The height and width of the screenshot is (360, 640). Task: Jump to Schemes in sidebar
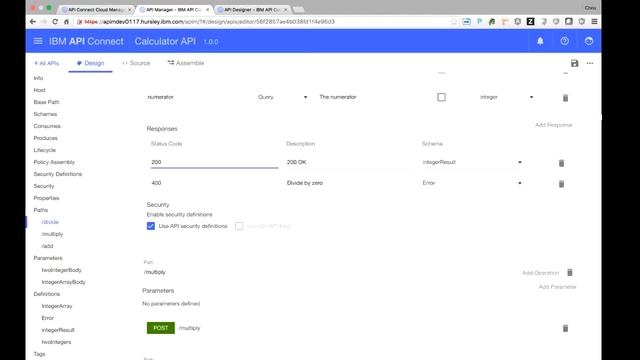[x=45, y=114]
